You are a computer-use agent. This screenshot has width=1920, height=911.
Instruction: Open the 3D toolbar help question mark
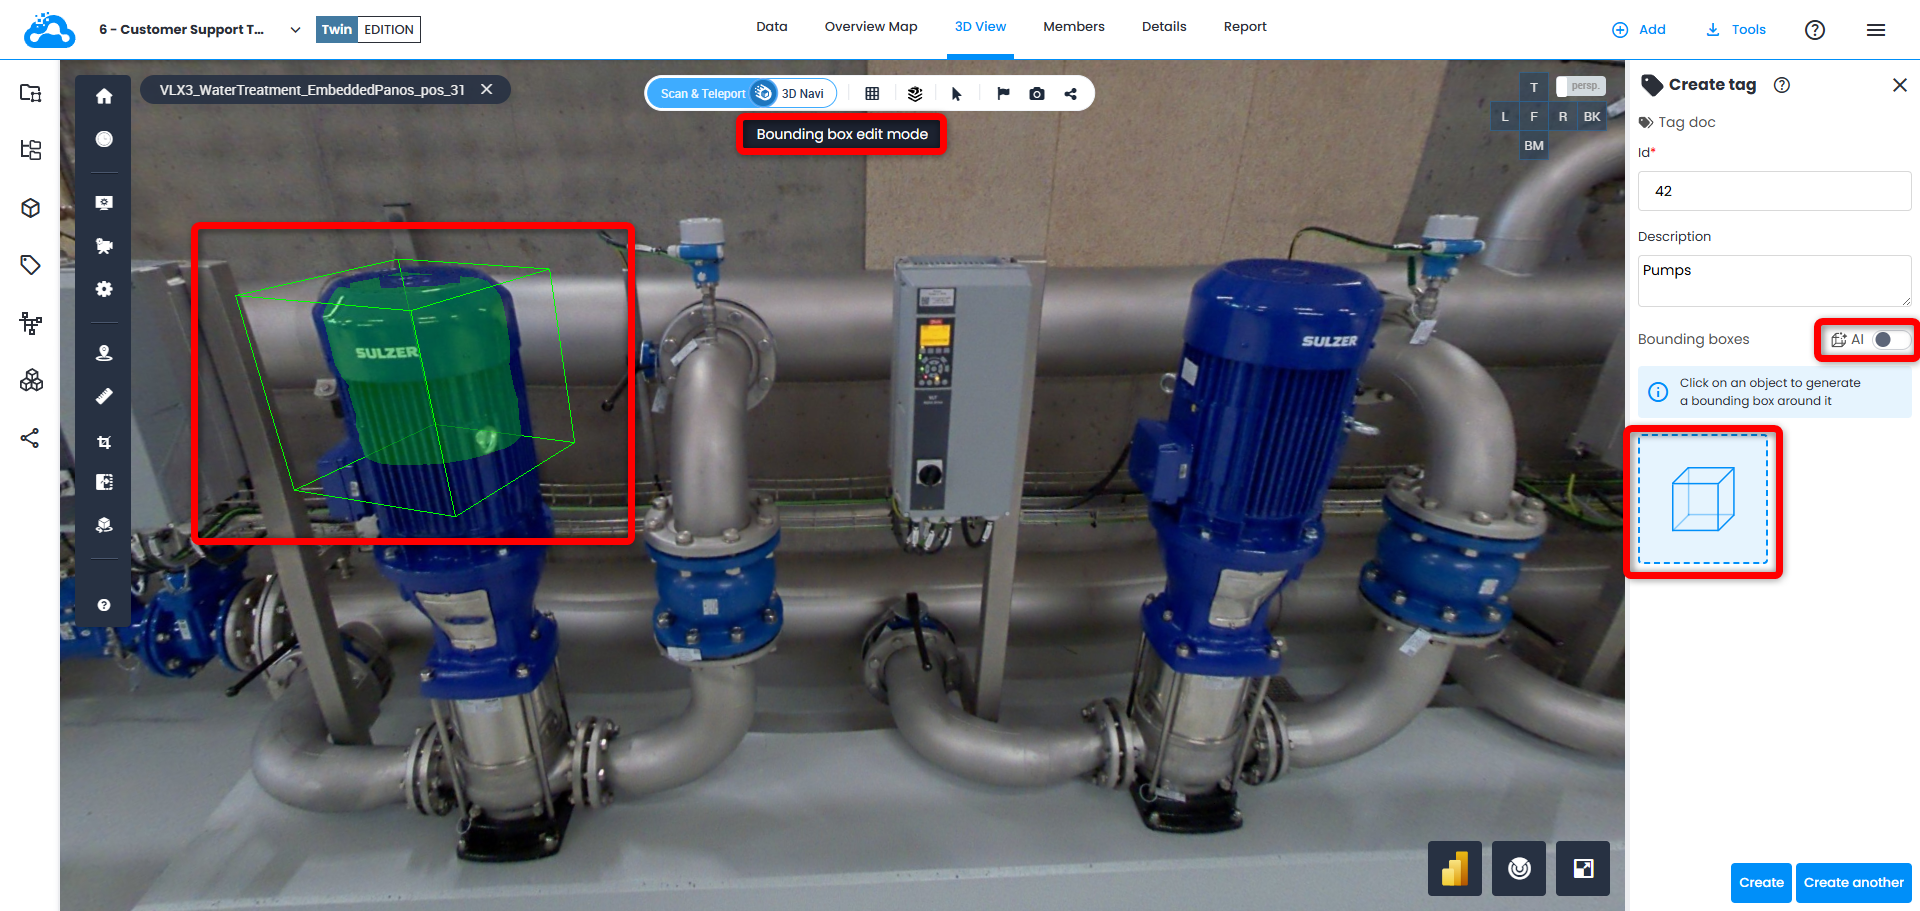click(x=104, y=605)
